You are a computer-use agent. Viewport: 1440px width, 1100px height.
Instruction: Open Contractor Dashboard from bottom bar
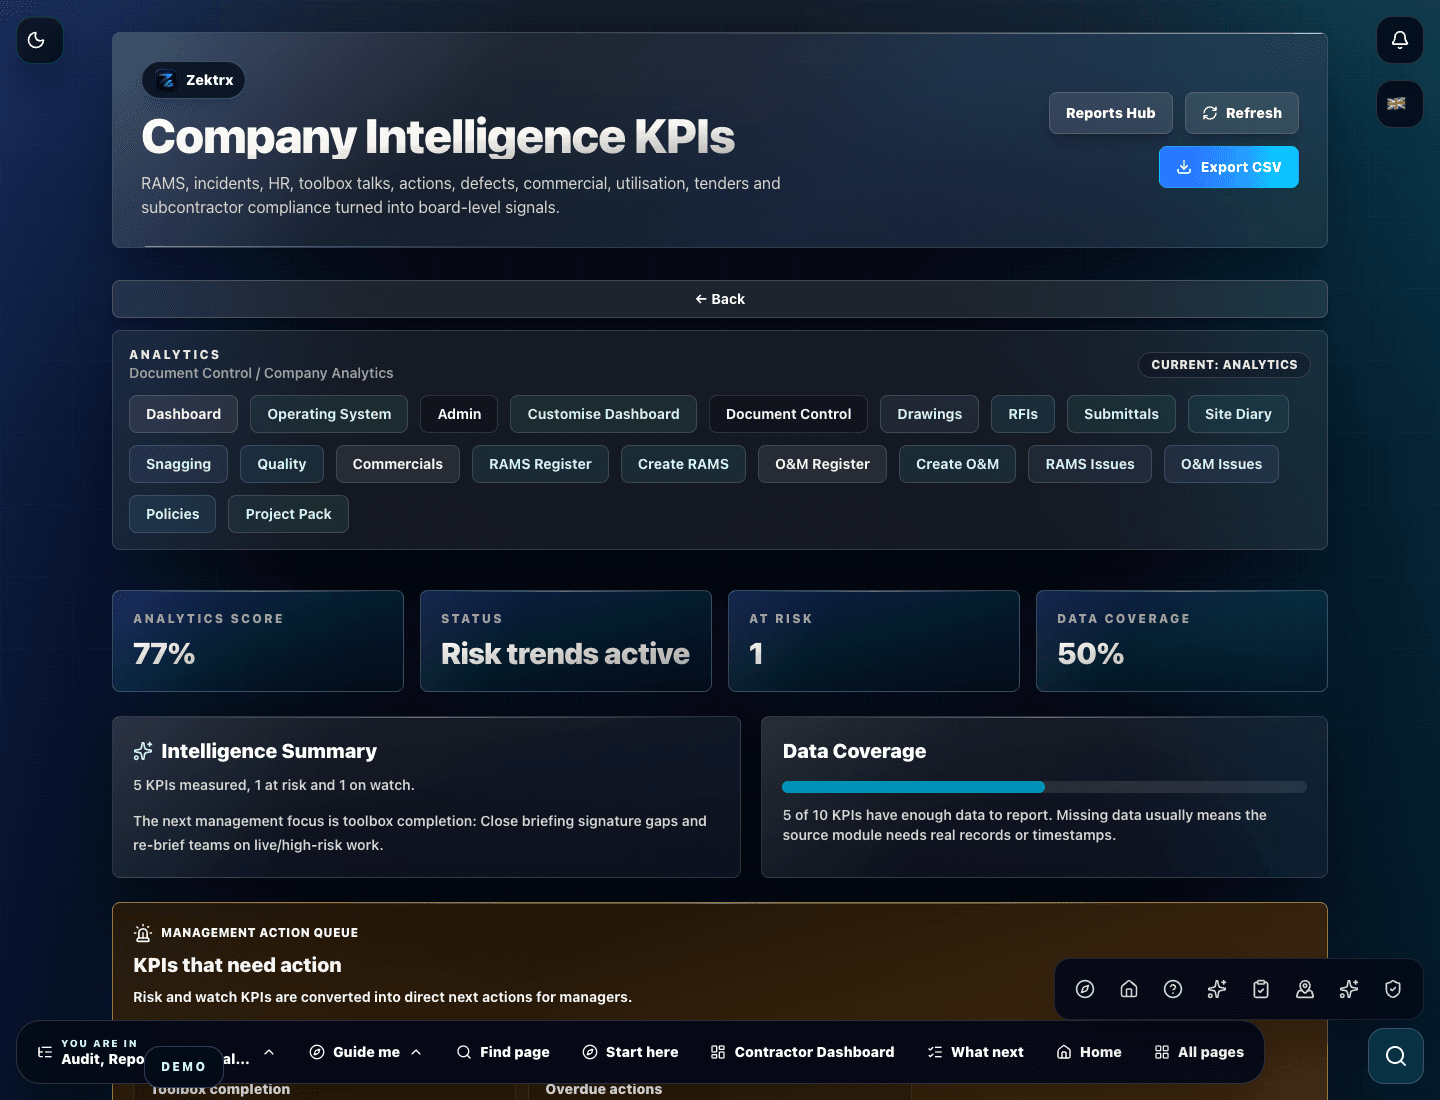[x=803, y=1052]
